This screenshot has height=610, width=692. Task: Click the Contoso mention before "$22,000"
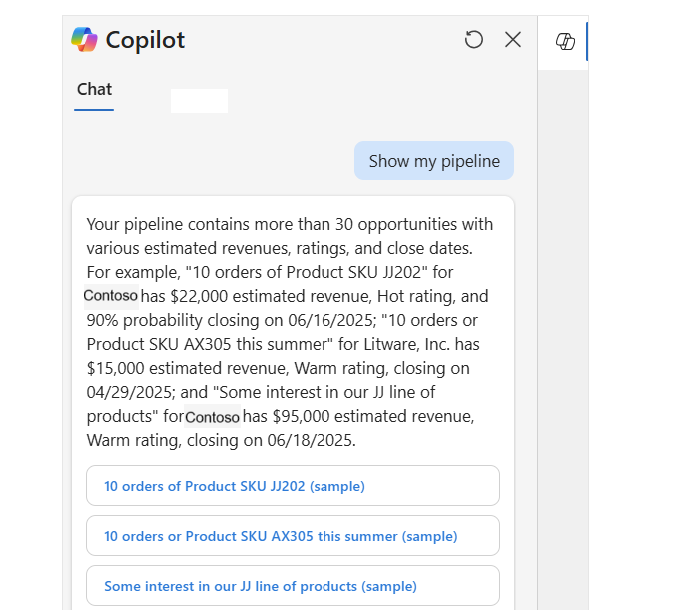pos(111,296)
